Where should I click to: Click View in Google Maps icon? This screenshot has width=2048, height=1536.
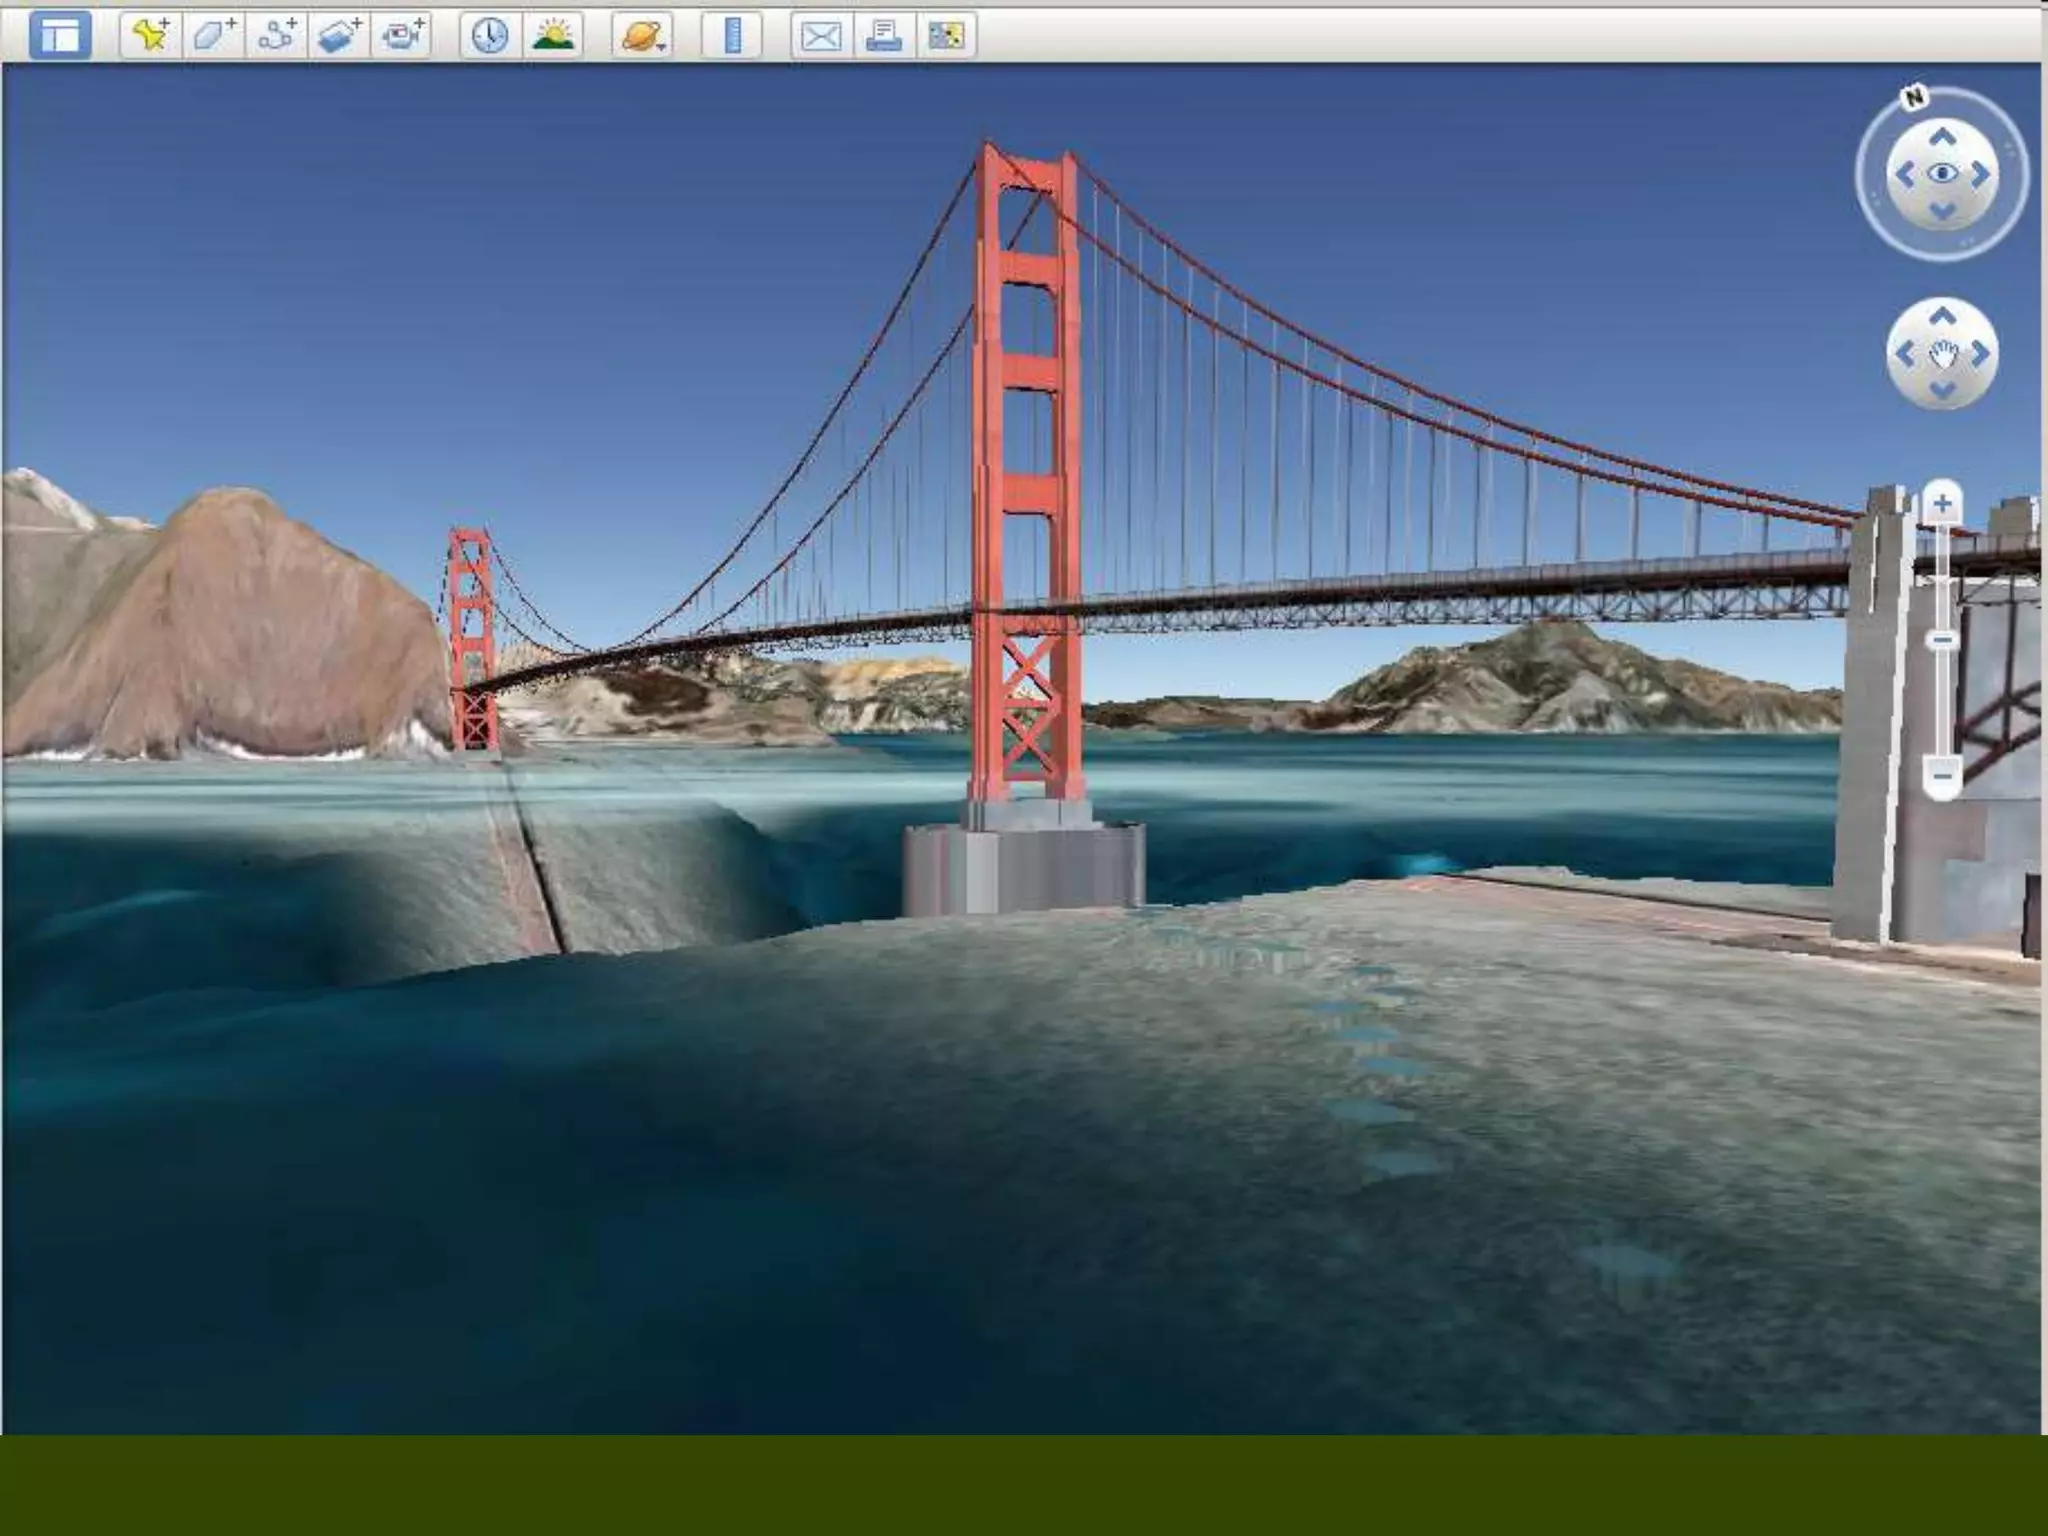click(x=946, y=37)
